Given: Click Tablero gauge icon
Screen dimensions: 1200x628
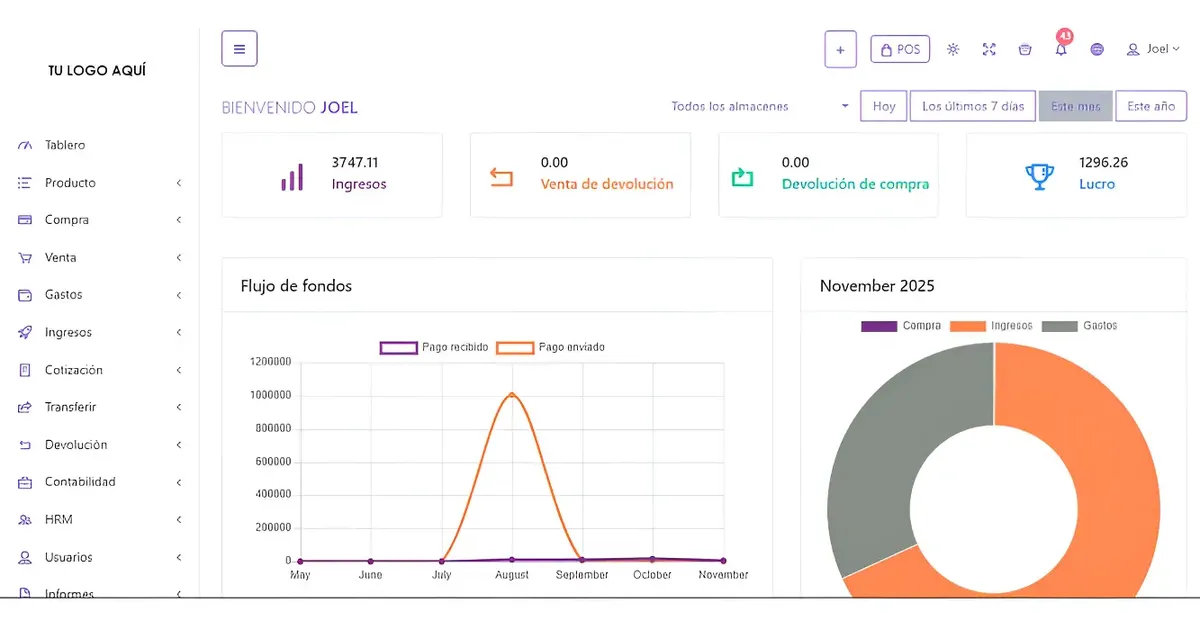Looking at the screenshot, I should point(25,145).
